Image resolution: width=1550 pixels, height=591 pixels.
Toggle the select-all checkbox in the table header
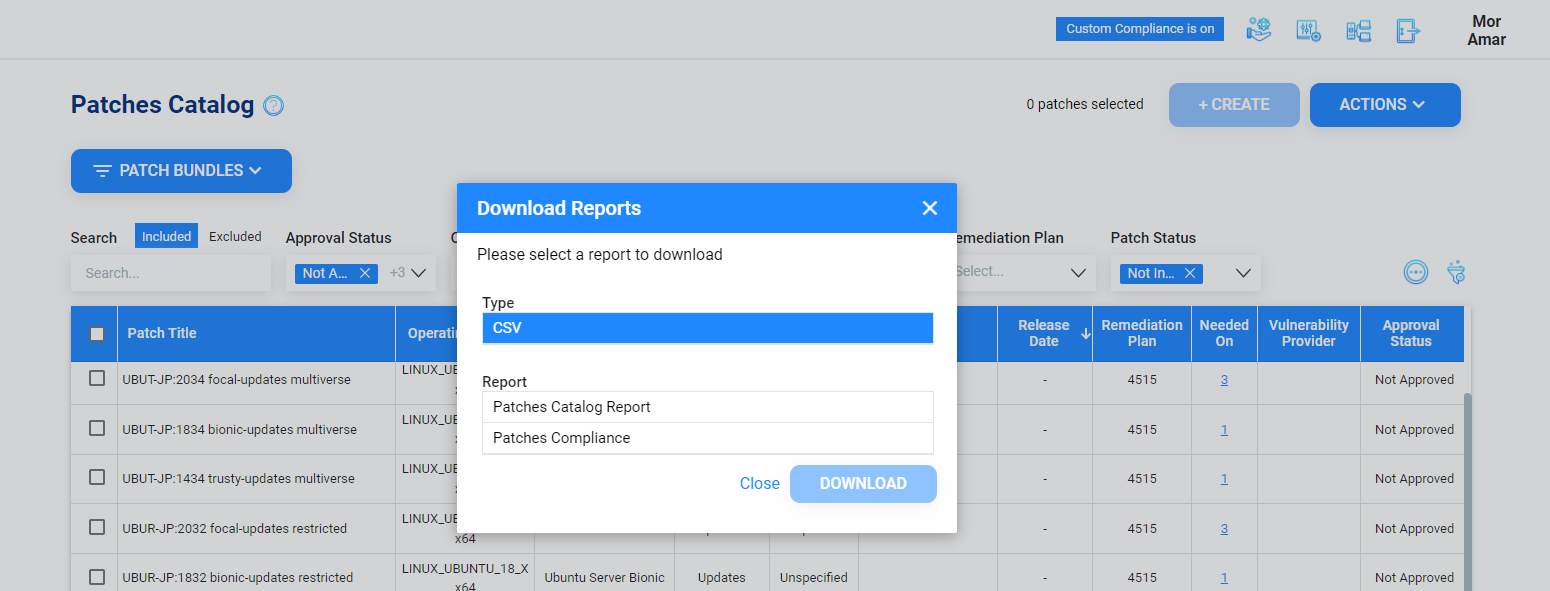94,333
